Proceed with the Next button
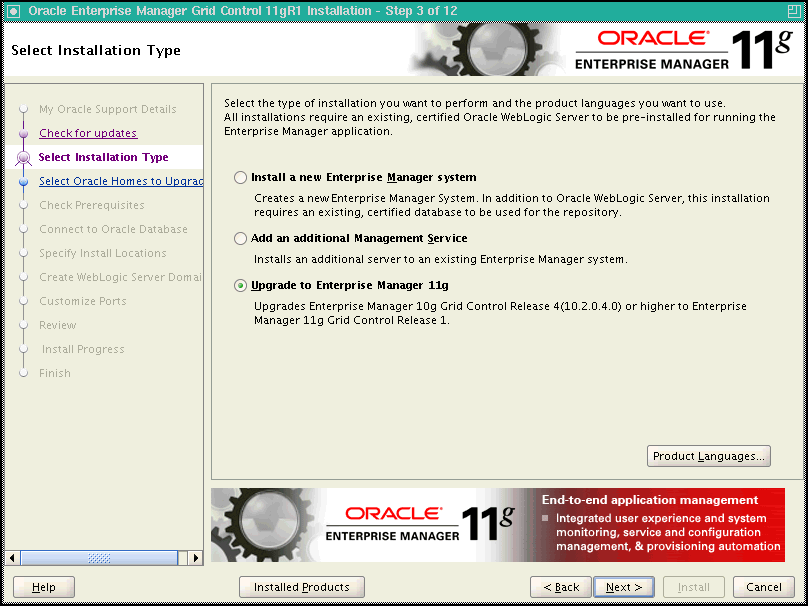 [x=624, y=587]
